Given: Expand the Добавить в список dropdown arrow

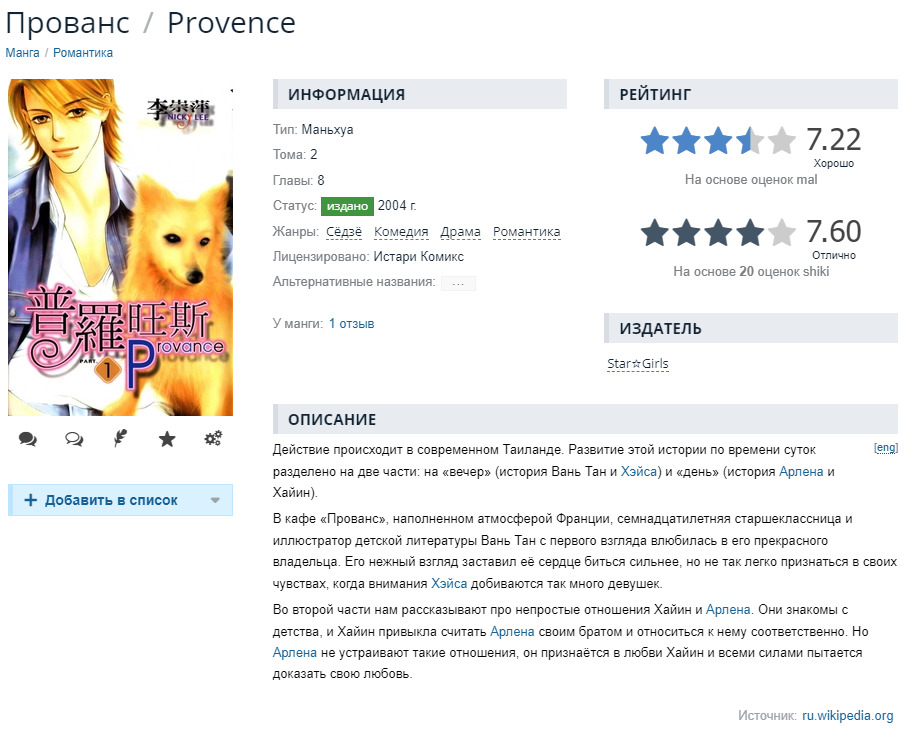Looking at the screenshot, I should point(215,500).
